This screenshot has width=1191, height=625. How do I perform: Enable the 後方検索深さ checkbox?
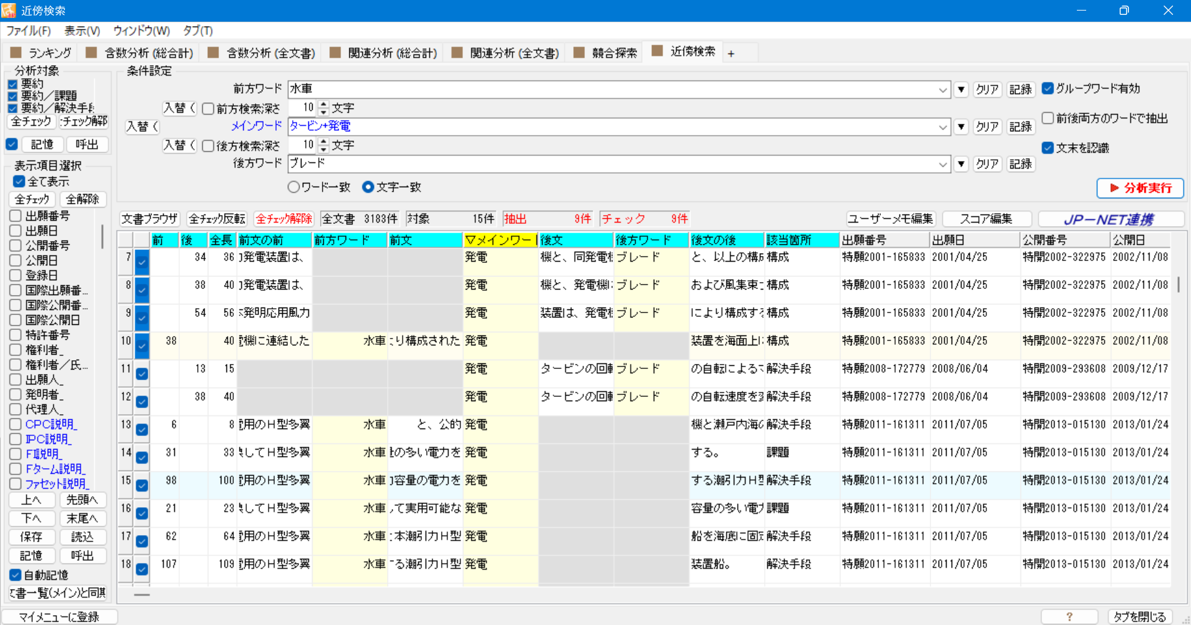point(207,146)
